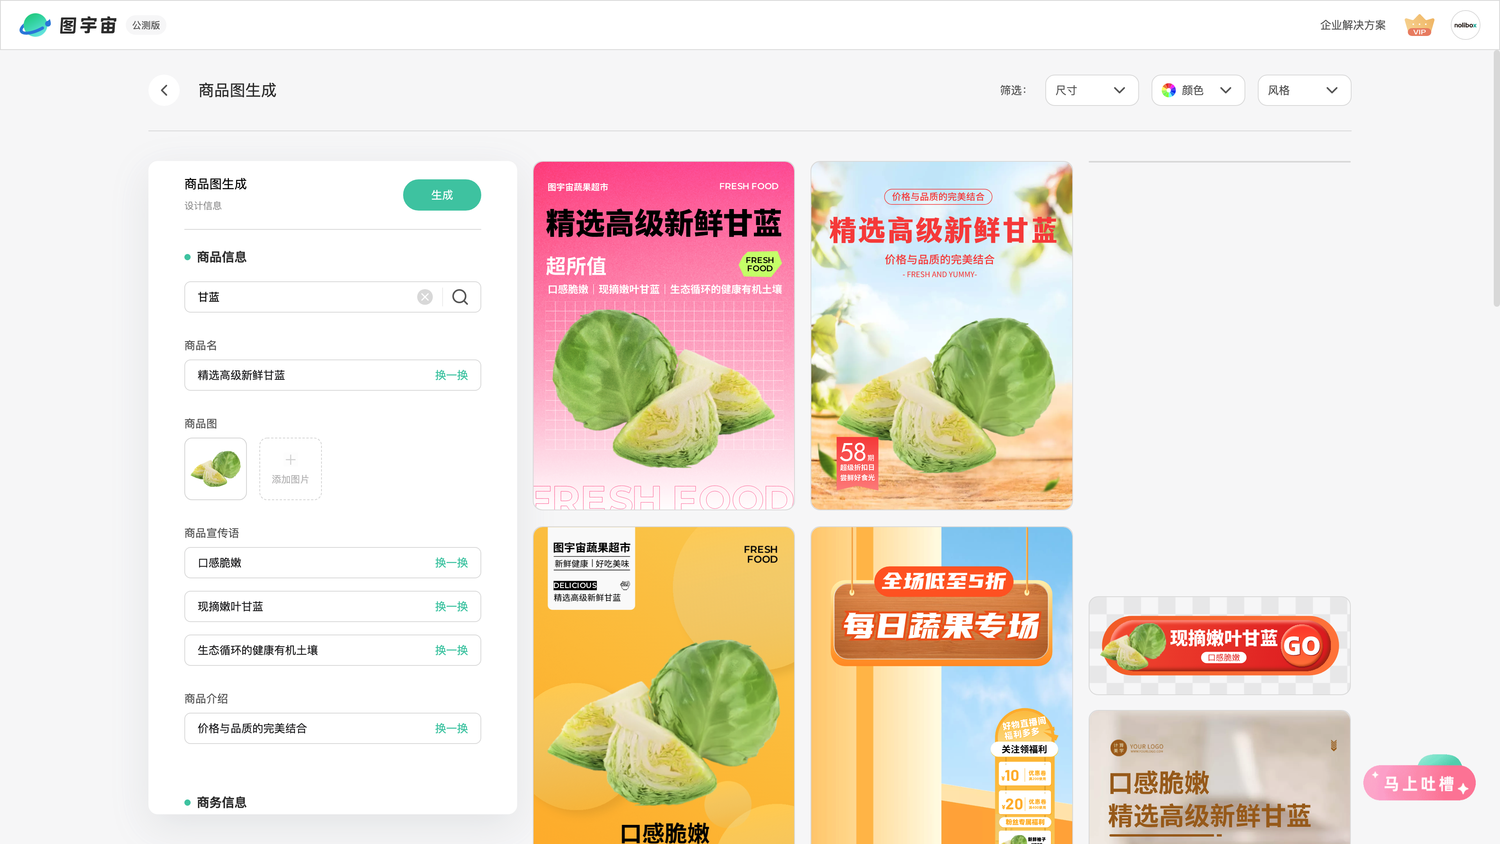1500x844 pixels.
Task: Select the cabbage product image thumbnail
Action: click(215, 469)
